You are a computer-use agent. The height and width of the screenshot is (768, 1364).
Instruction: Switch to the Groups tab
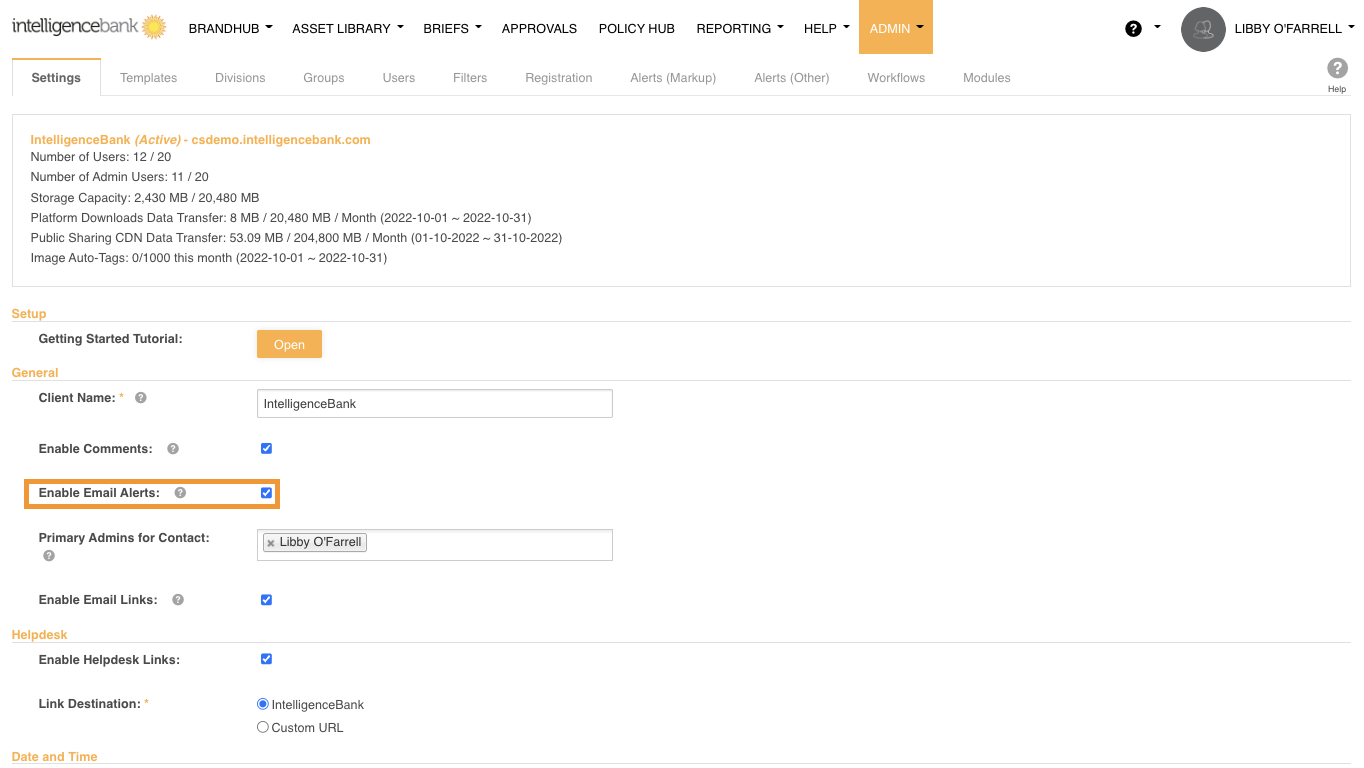click(324, 78)
